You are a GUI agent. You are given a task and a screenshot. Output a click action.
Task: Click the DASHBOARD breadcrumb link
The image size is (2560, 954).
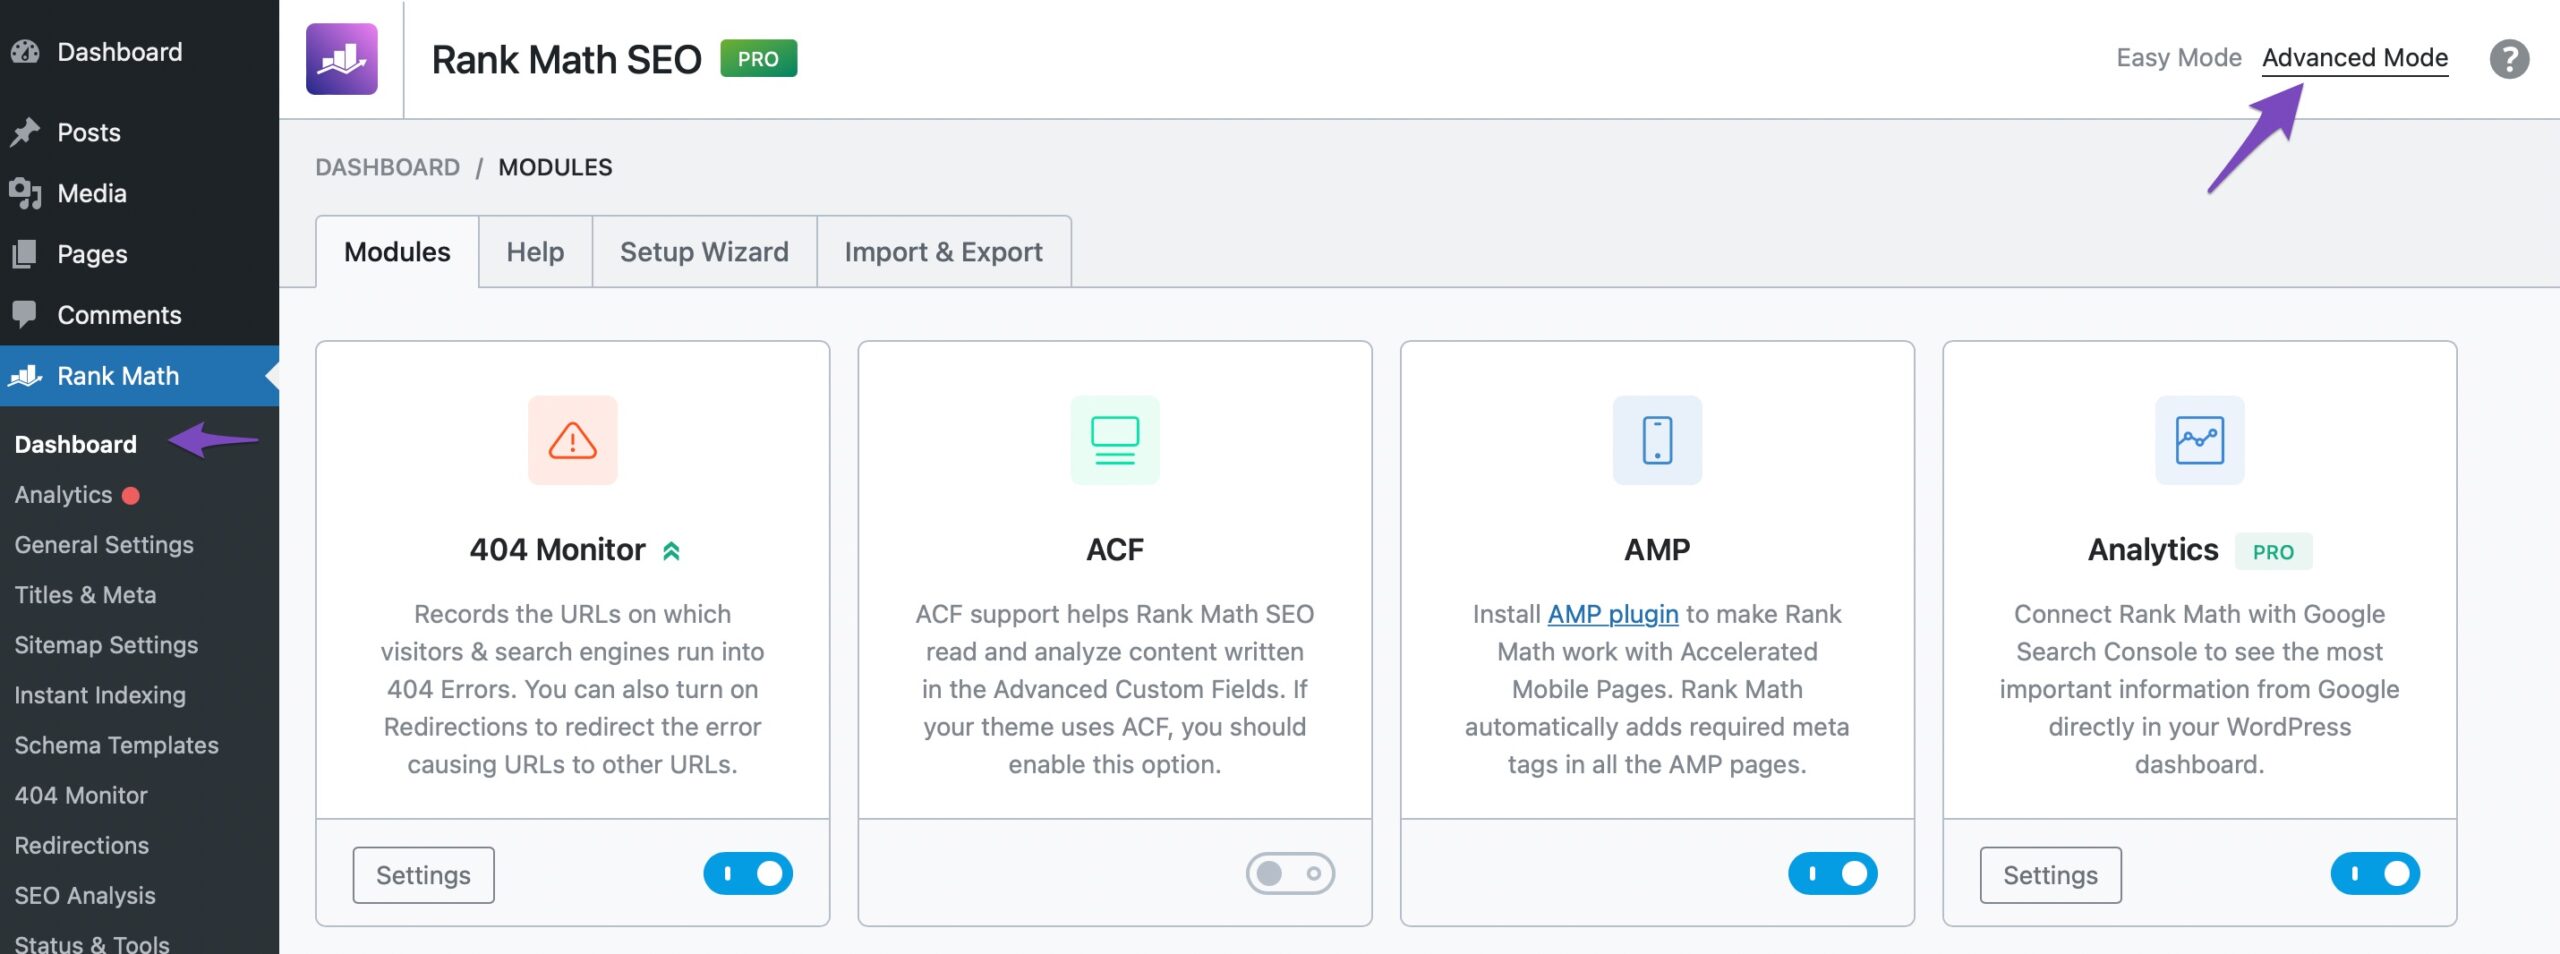tap(387, 167)
